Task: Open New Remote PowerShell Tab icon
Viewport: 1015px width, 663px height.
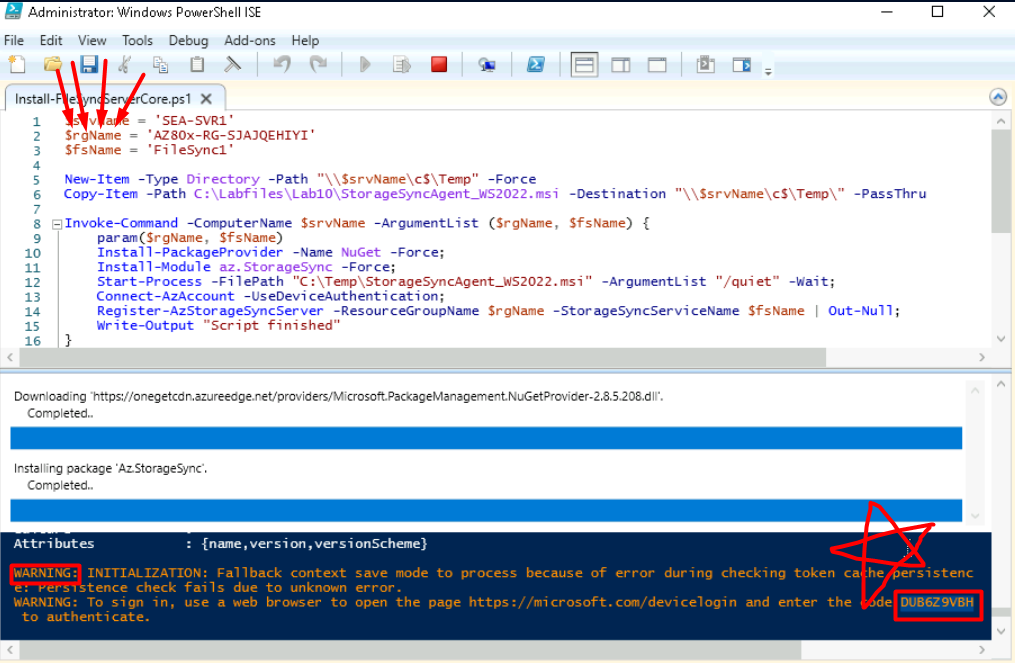Action: pos(487,65)
